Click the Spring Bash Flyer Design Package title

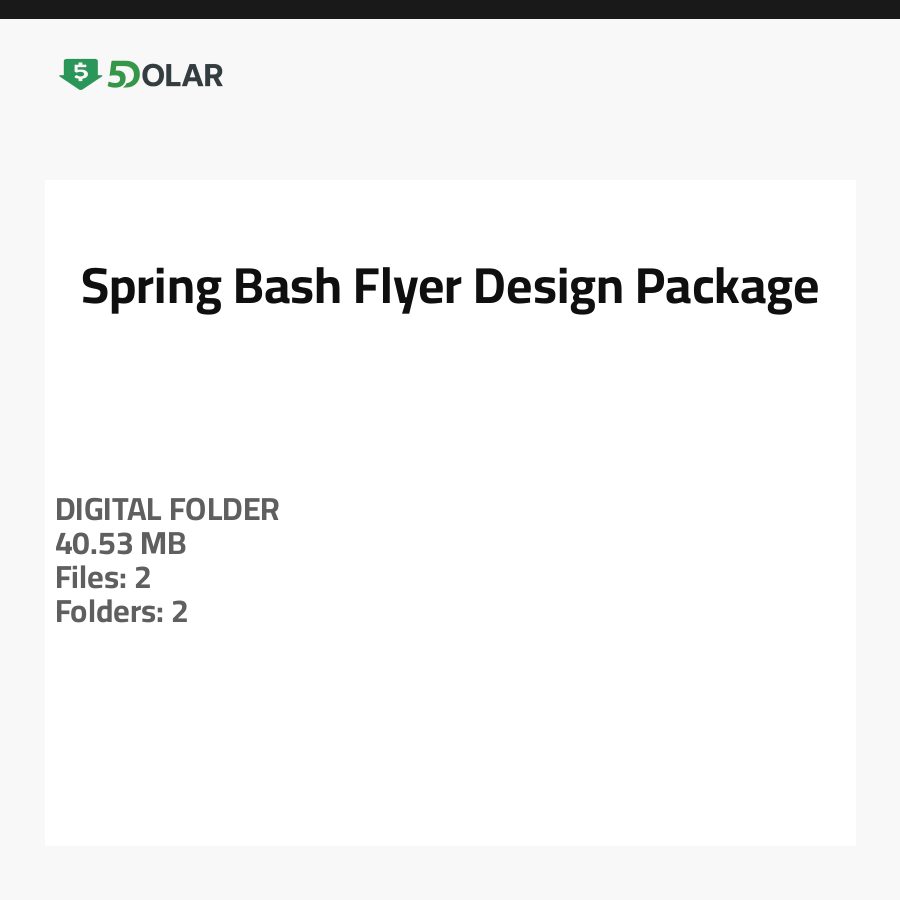(450, 288)
